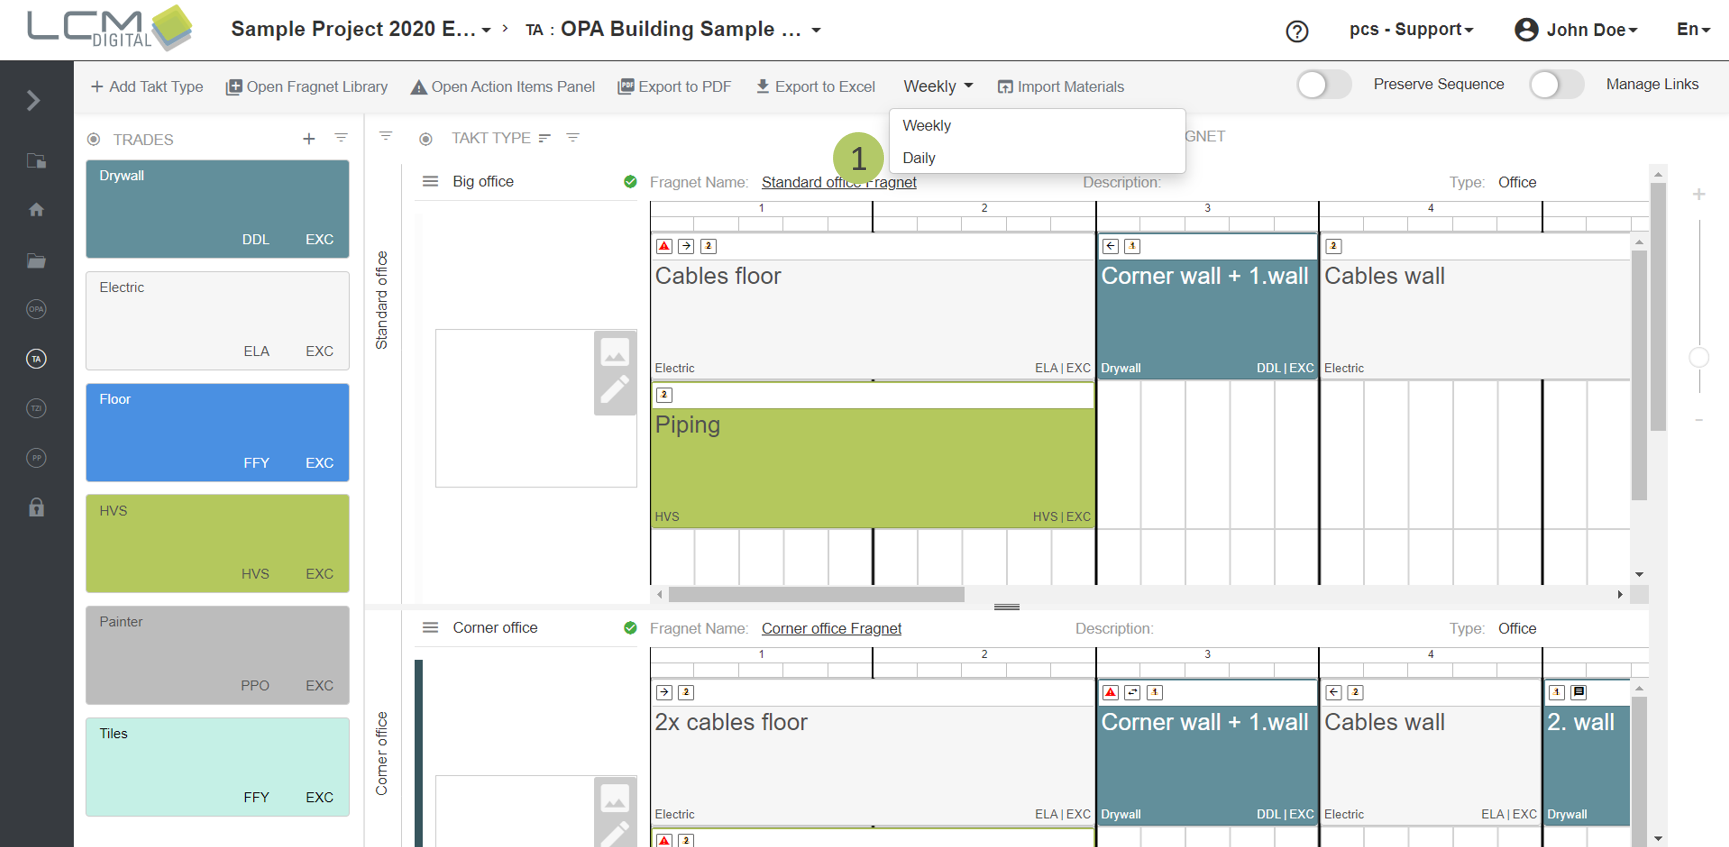The width and height of the screenshot is (1729, 847).
Task: Open the En language dropdown
Action: pyautogui.click(x=1692, y=30)
